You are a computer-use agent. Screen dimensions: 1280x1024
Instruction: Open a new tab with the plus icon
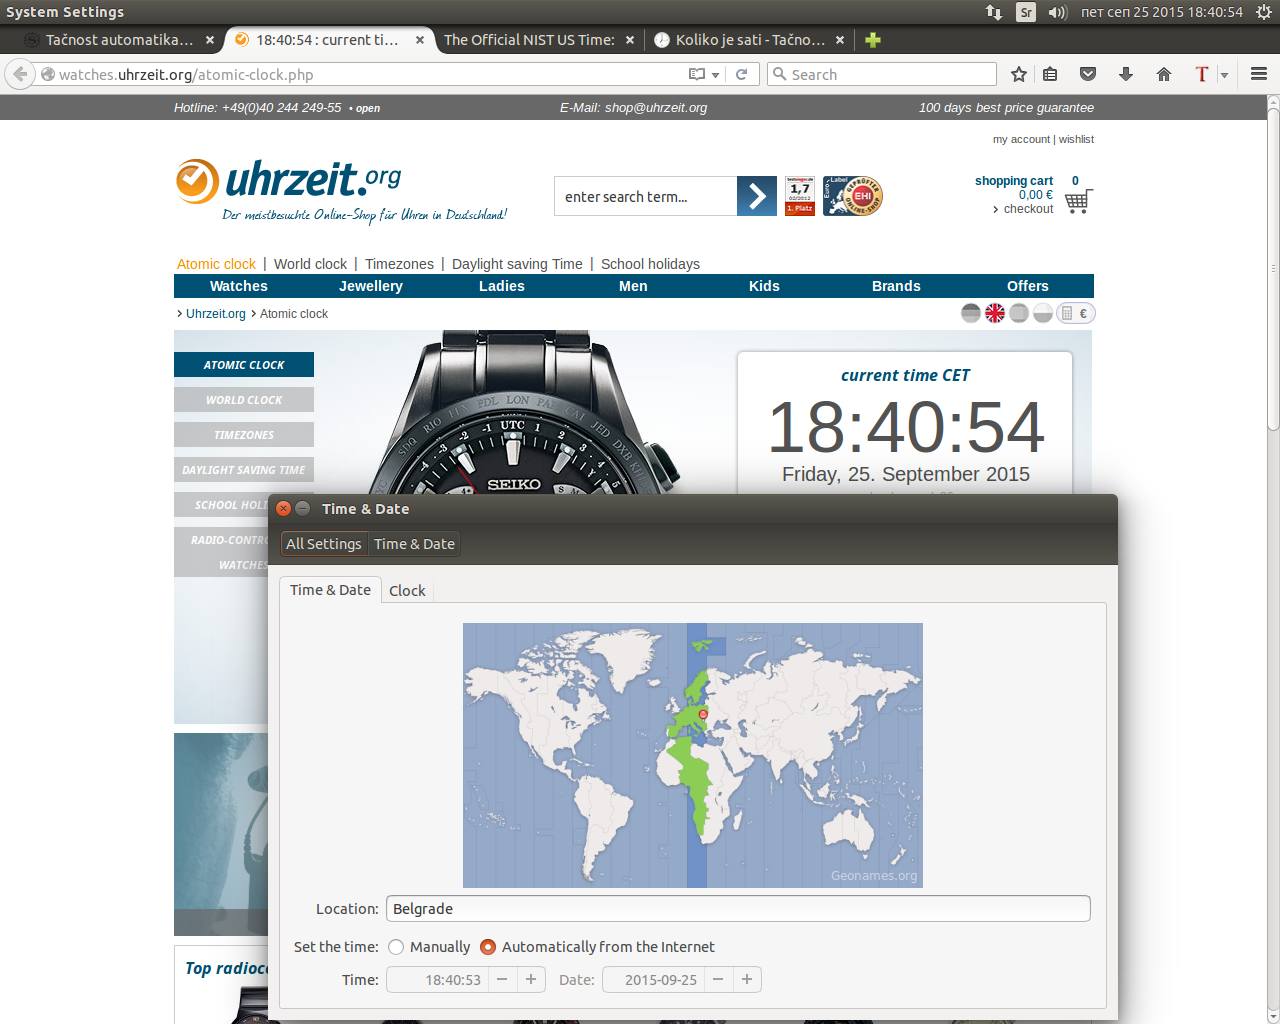(x=873, y=40)
